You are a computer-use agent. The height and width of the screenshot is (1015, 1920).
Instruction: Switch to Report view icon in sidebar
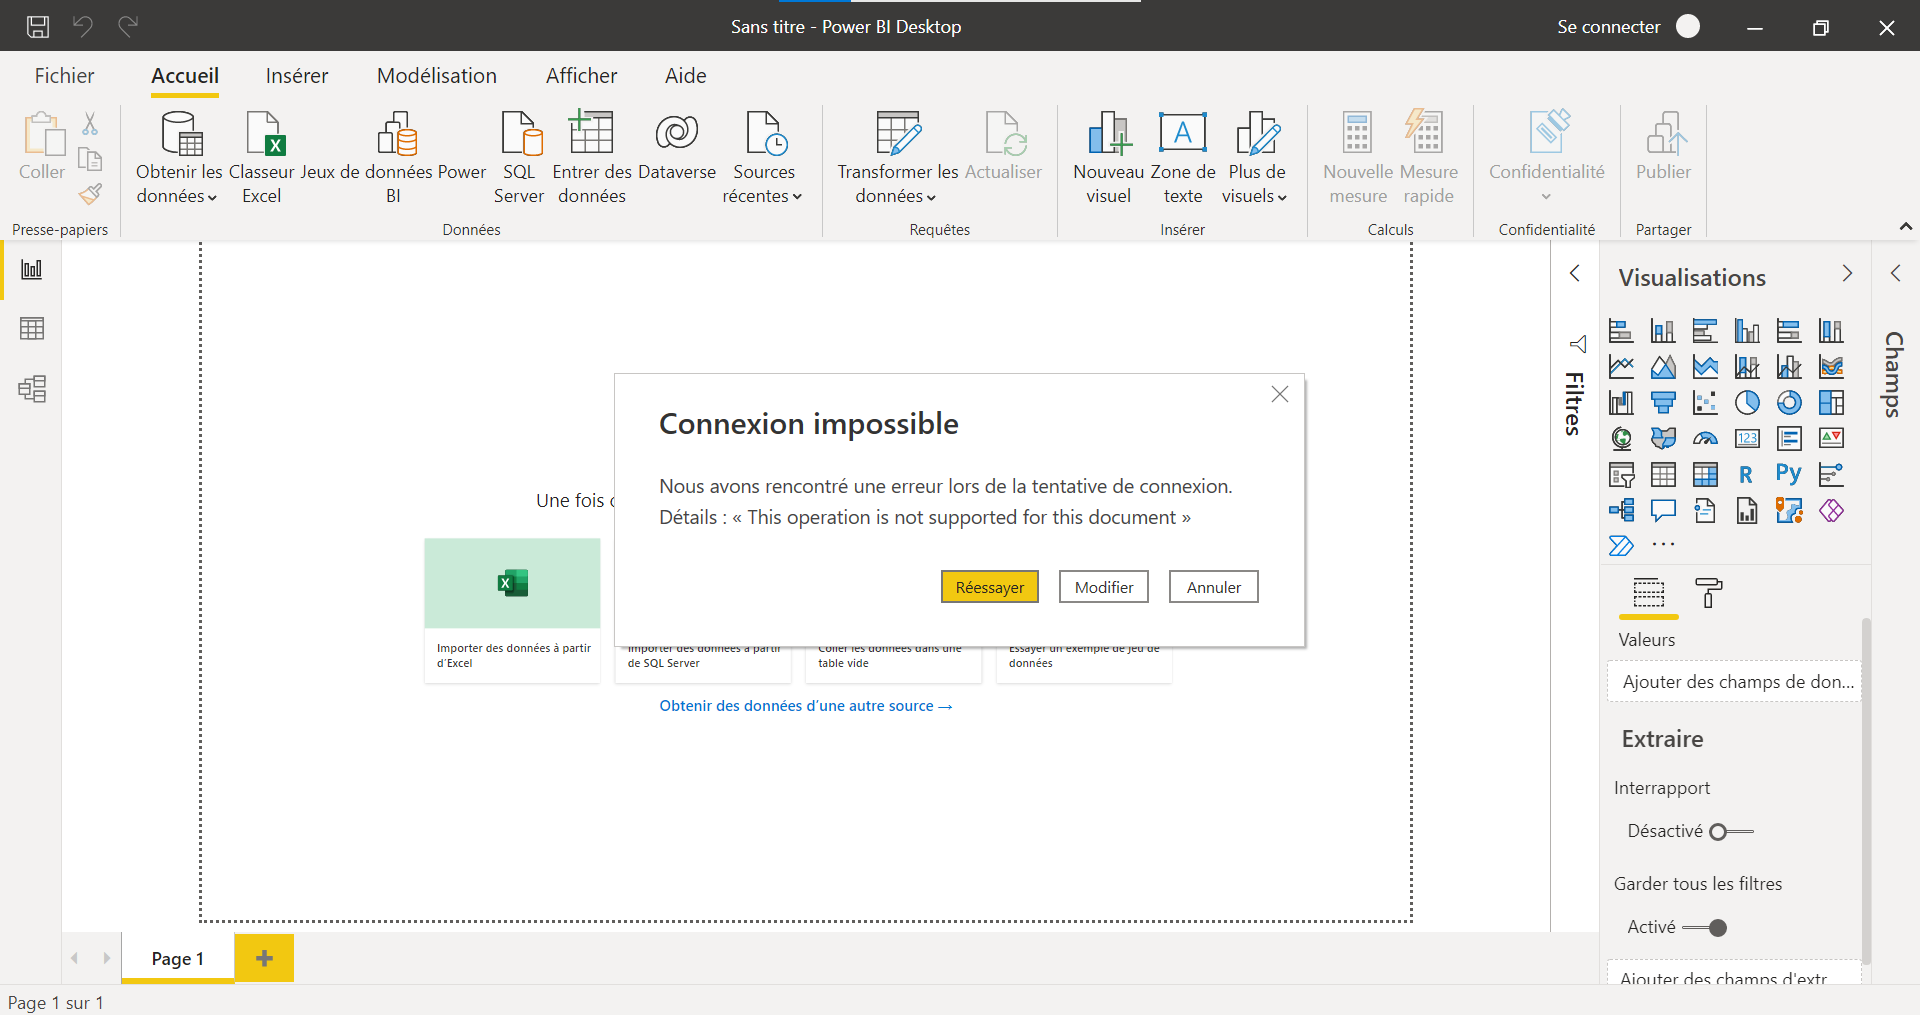pyautogui.click(x=32, y=270)
